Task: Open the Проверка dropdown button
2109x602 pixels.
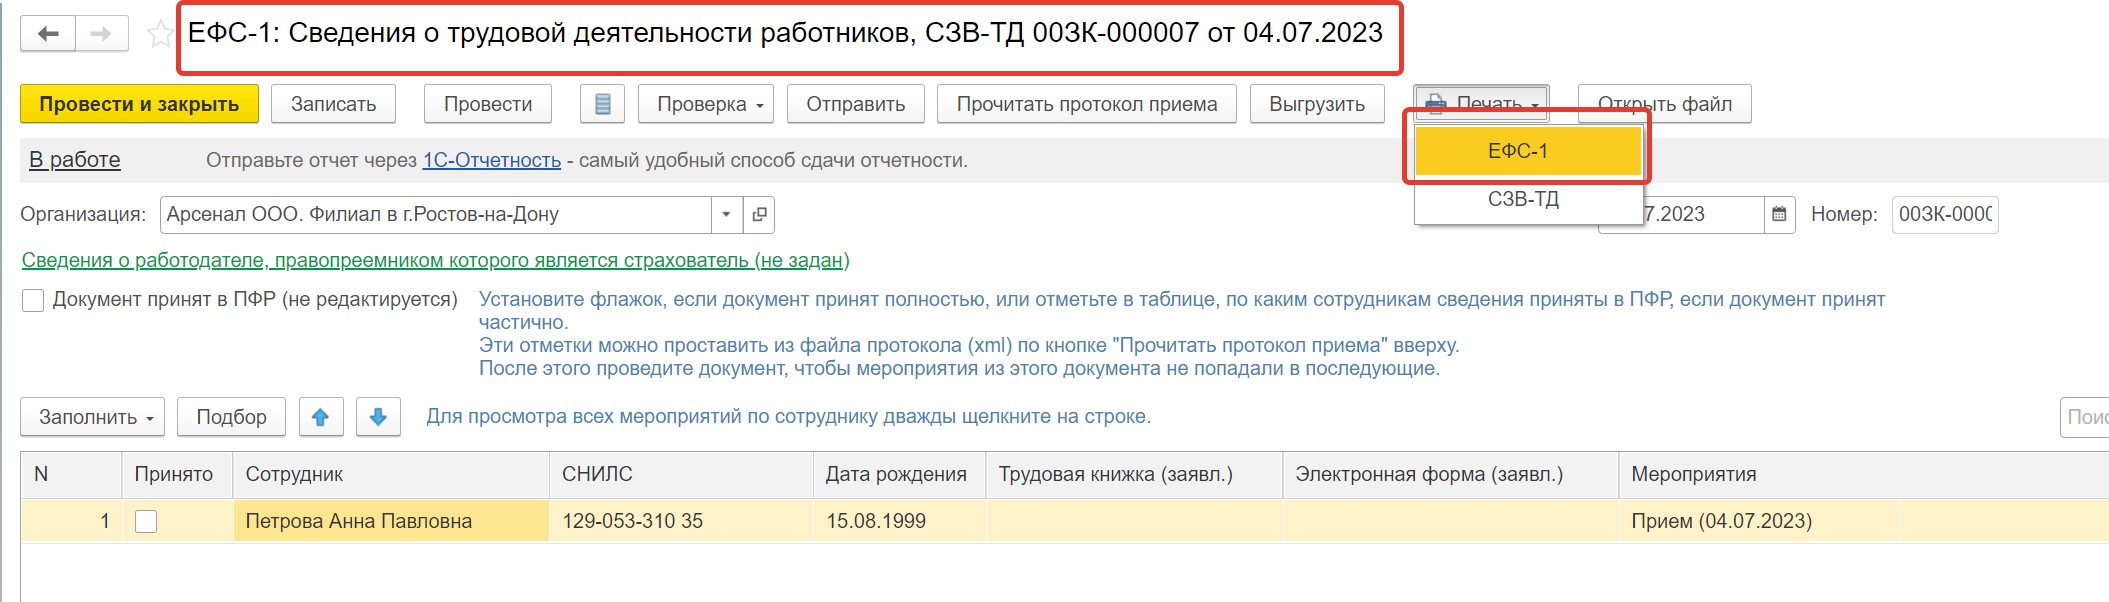Action: (x=705, y=104)
